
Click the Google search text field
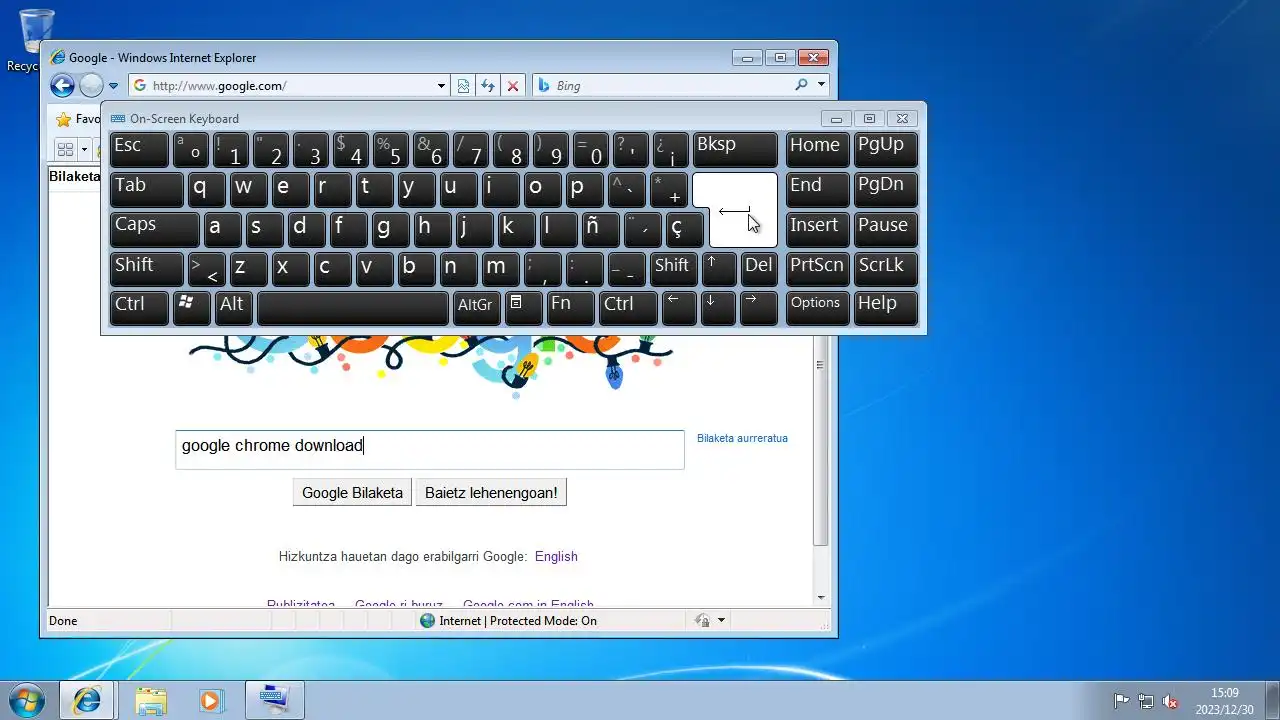pyautogui.click(x=430, y=450)
